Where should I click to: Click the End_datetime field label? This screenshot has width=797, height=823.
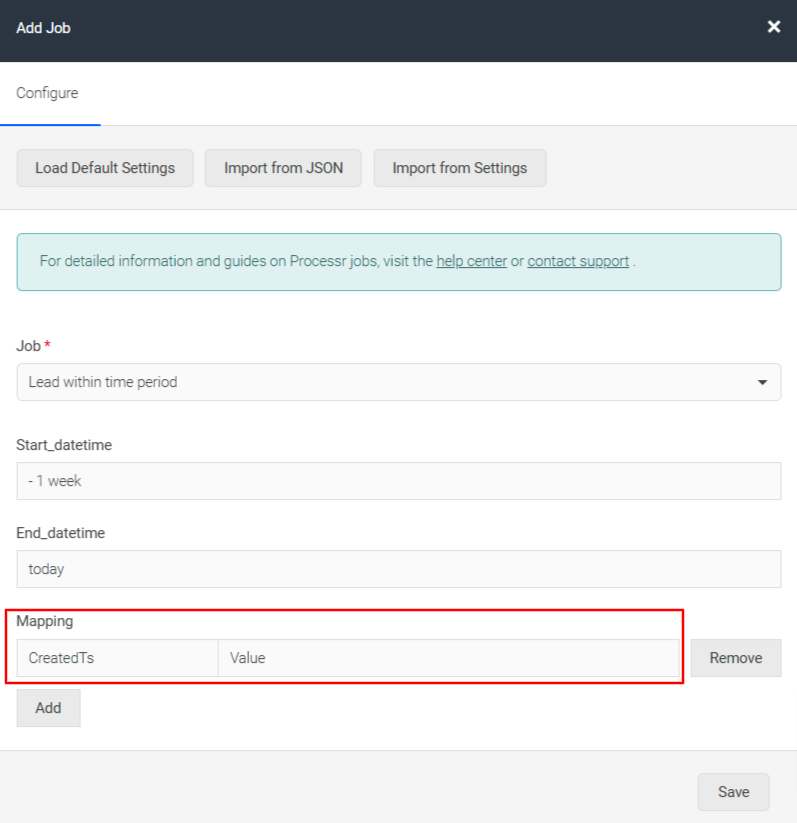coord(60,533)
